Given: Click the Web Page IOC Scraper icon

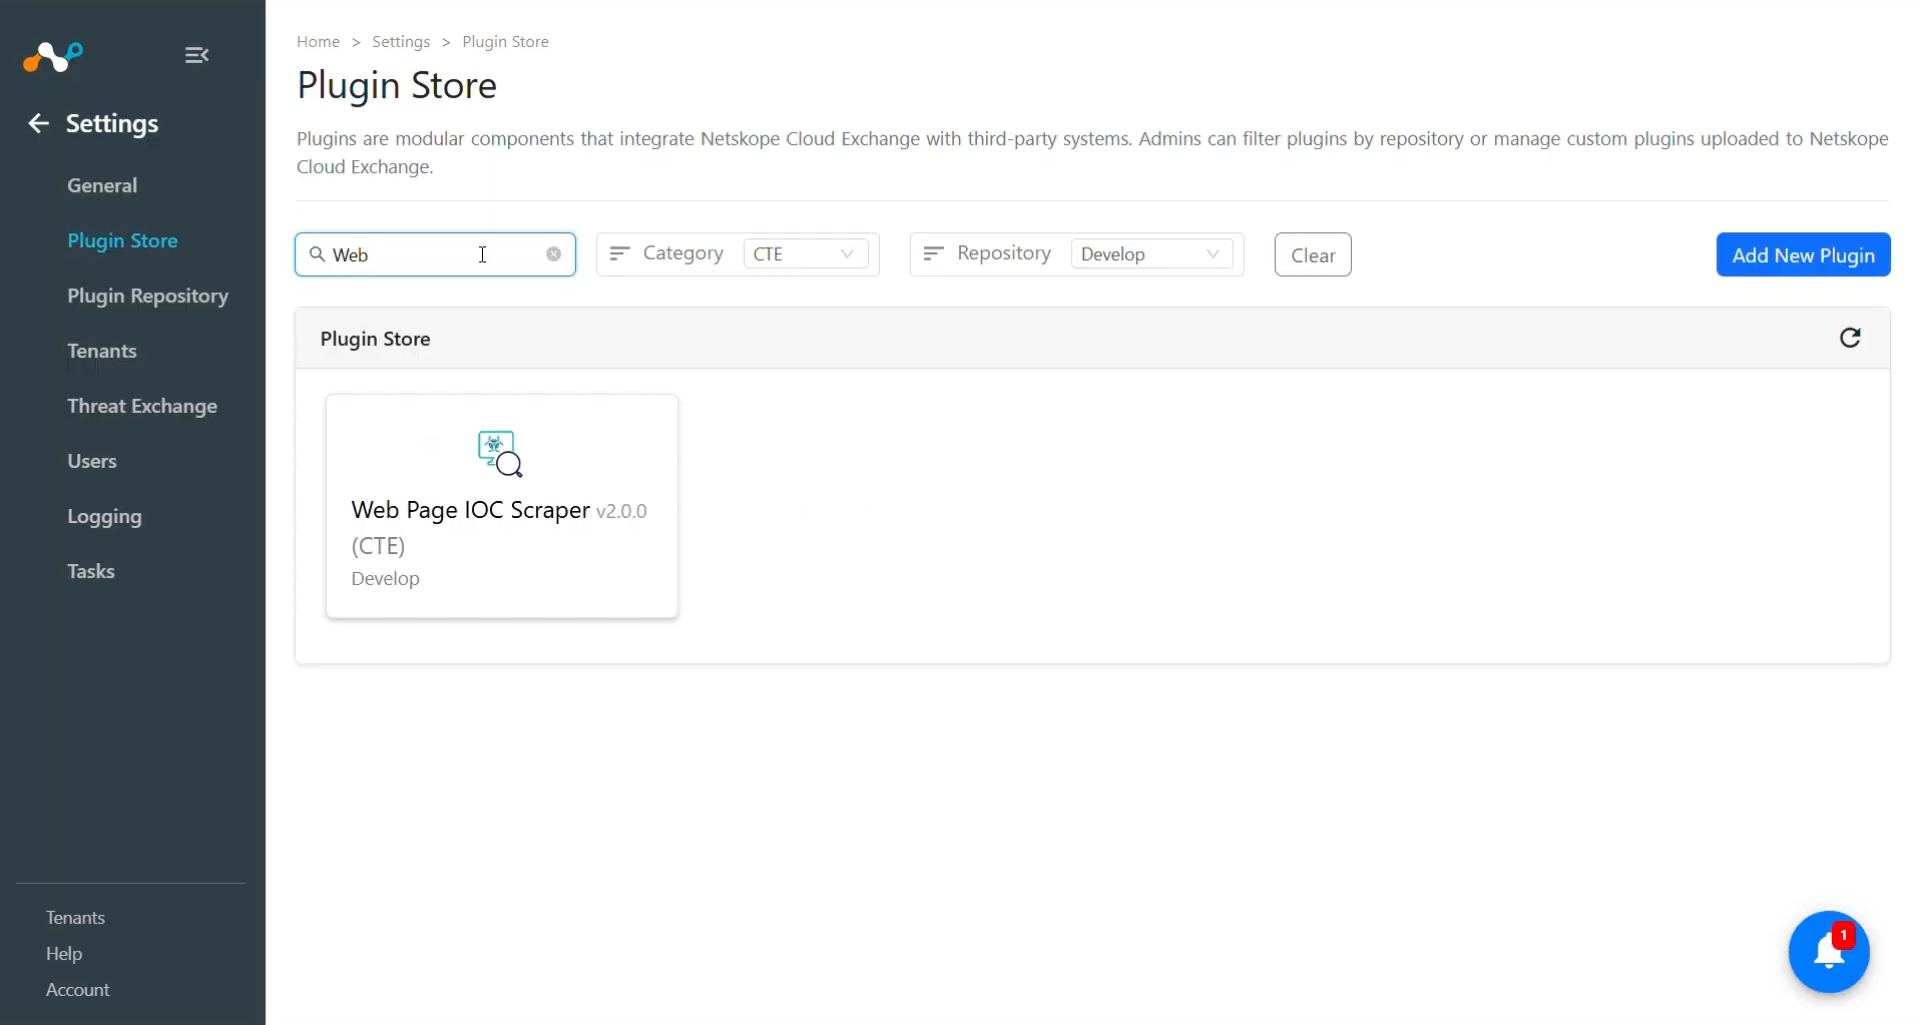Looking at the screenshot, I should [x=500, y=453].
